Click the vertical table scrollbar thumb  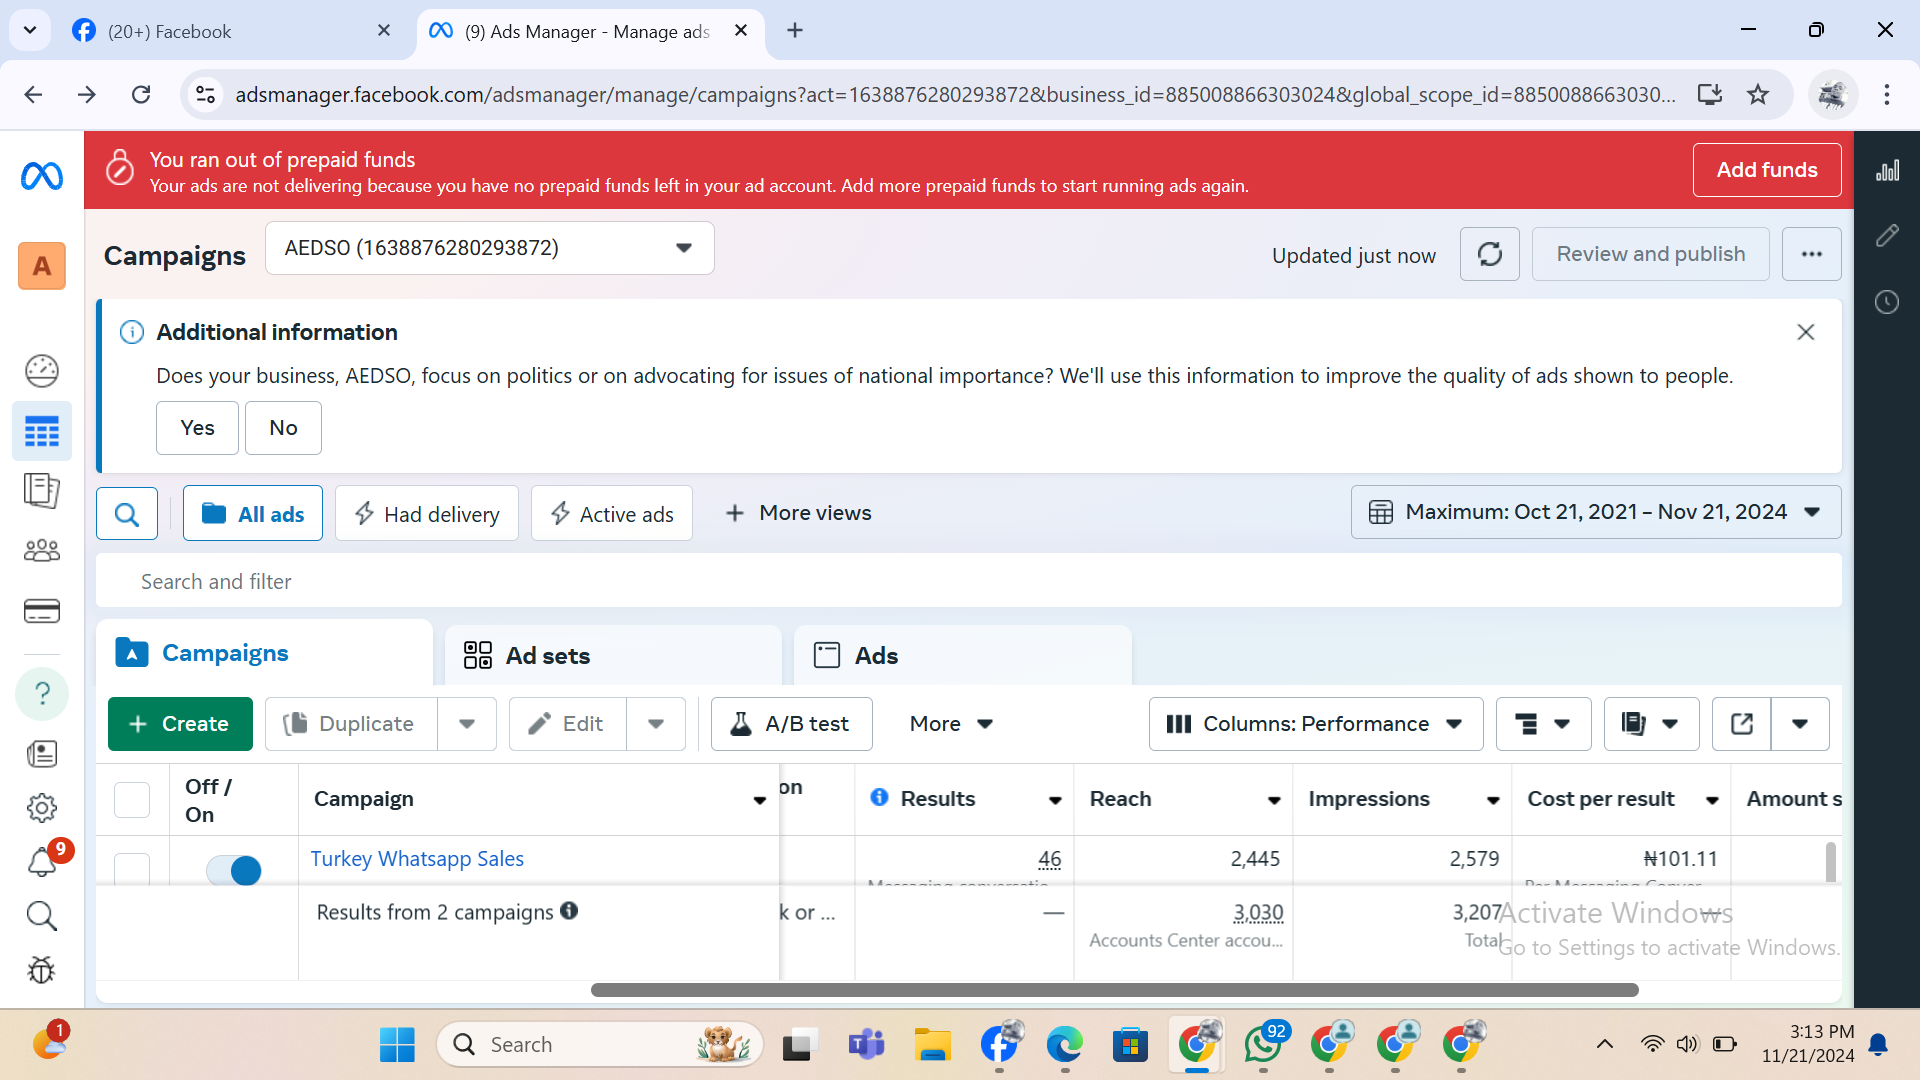click(1831, 862)
